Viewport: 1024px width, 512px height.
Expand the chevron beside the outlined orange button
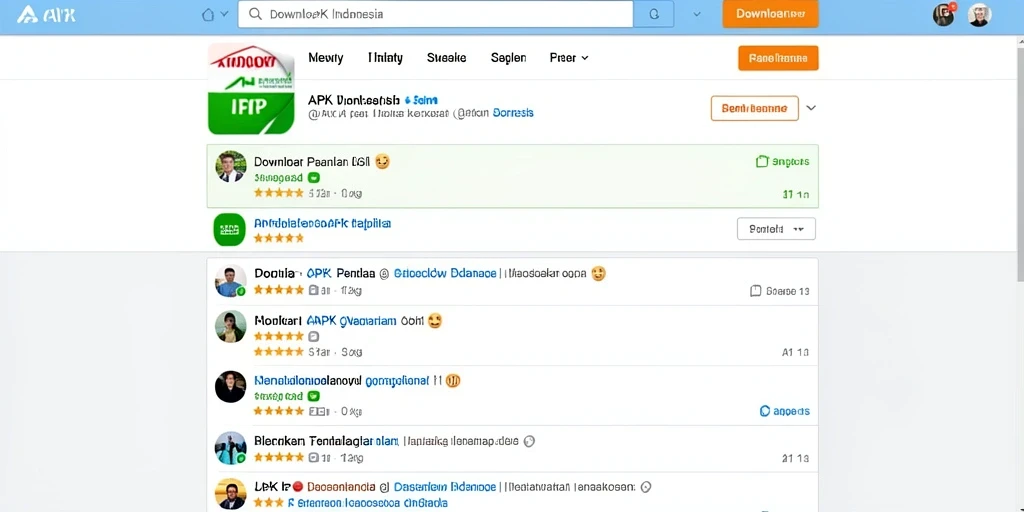tap(811, 108)
